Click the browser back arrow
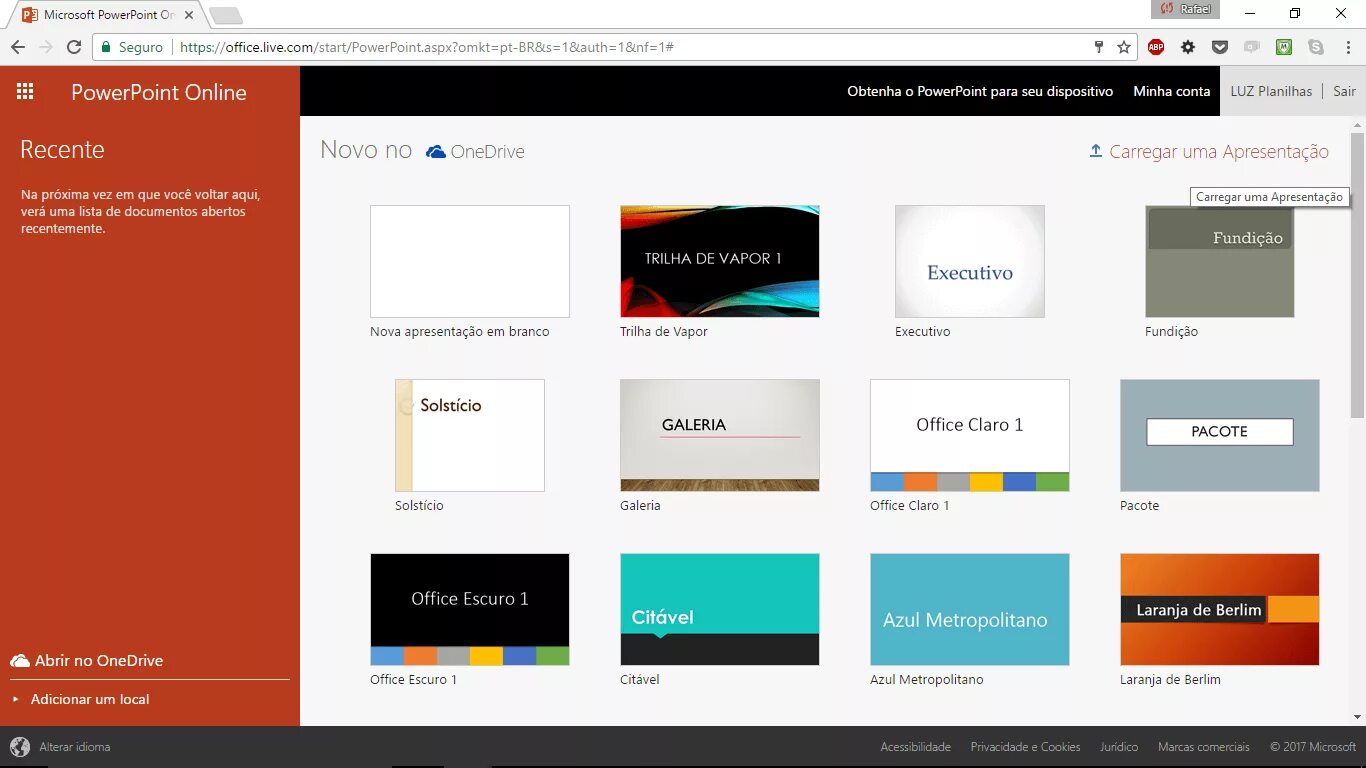The height and width of the screenshot is (768, 1366). (x=18, y=47)
